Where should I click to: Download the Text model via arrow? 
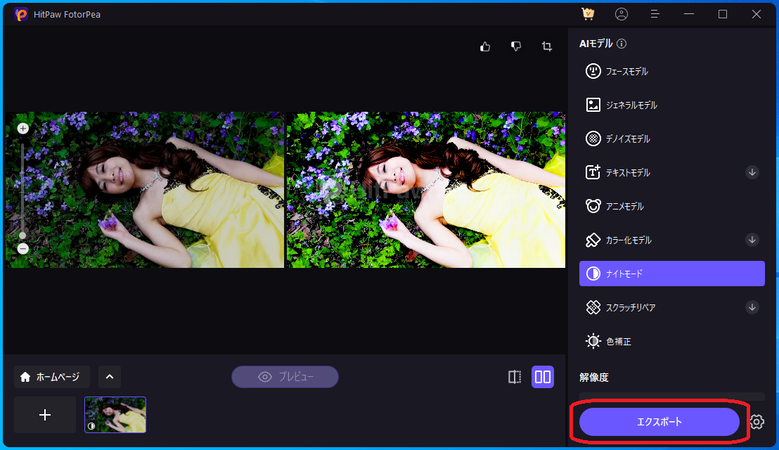pyautogui.click(x=752, y=172)
